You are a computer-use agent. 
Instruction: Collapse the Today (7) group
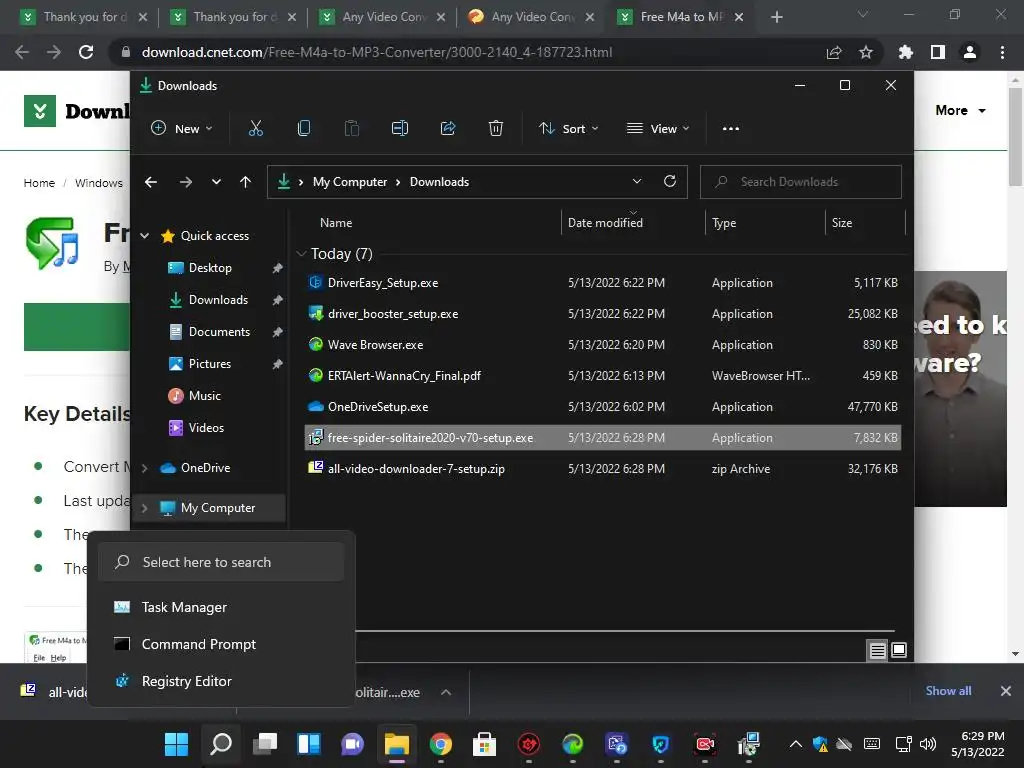301,253
